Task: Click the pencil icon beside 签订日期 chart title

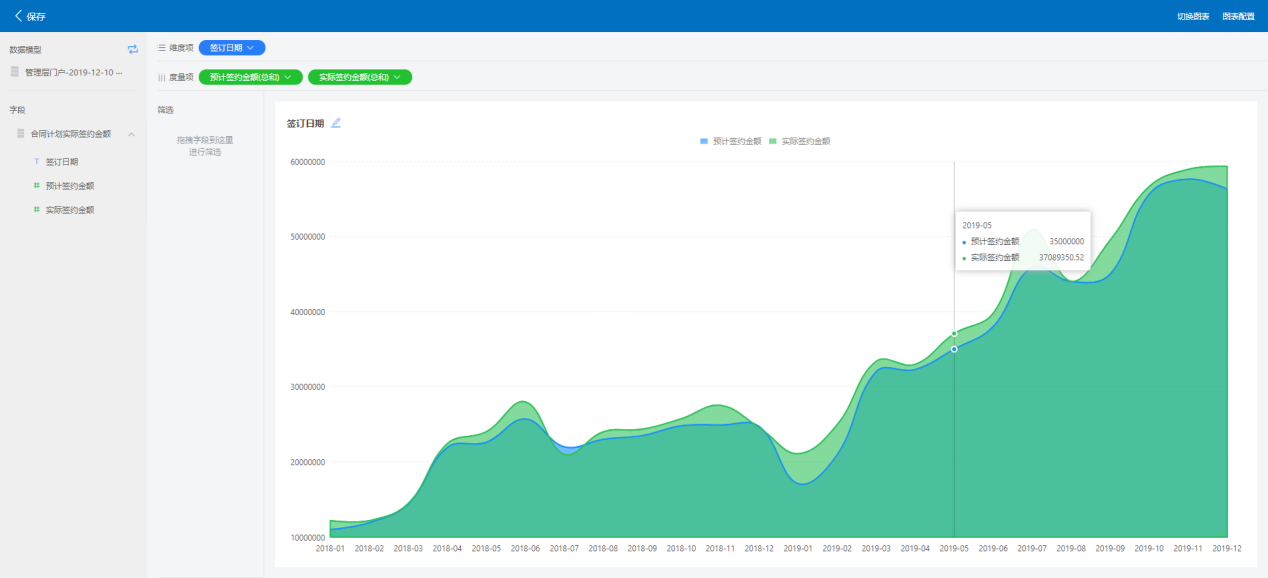Action: [336, 123]
